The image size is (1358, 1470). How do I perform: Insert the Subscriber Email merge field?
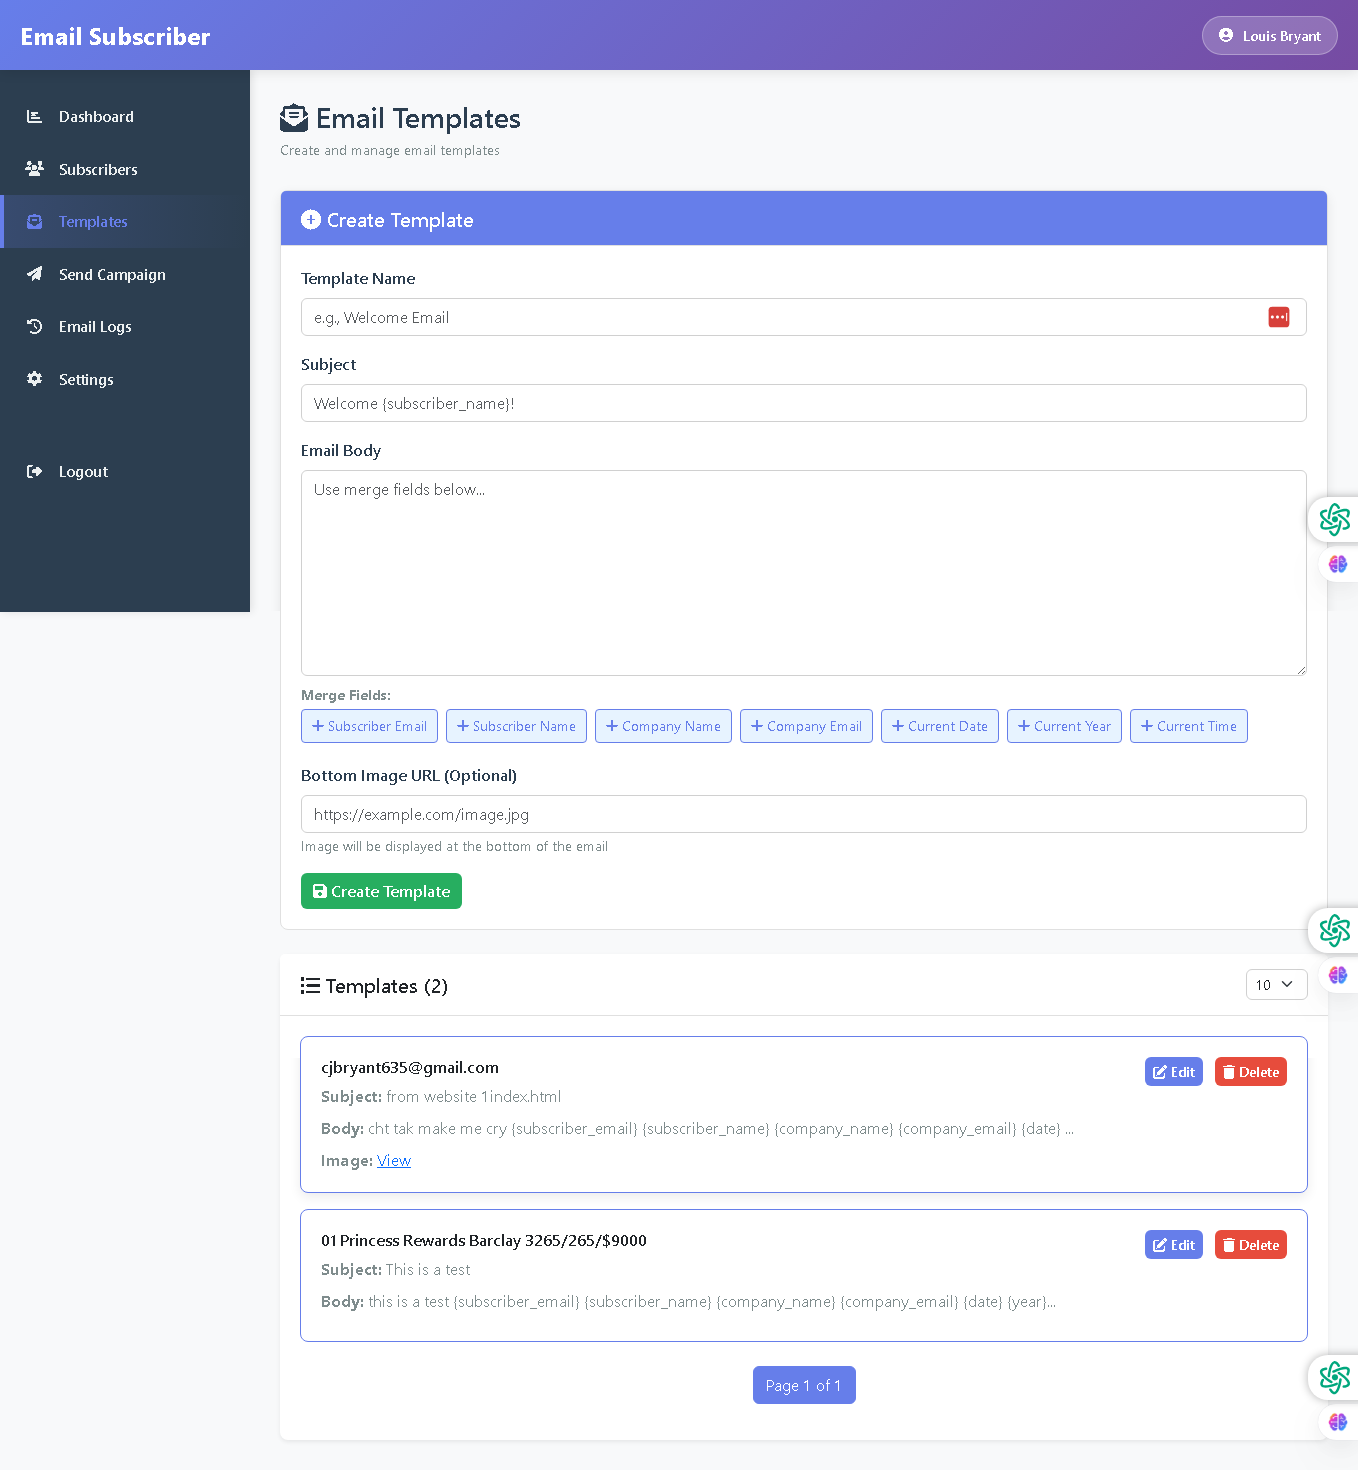point(369,726)
